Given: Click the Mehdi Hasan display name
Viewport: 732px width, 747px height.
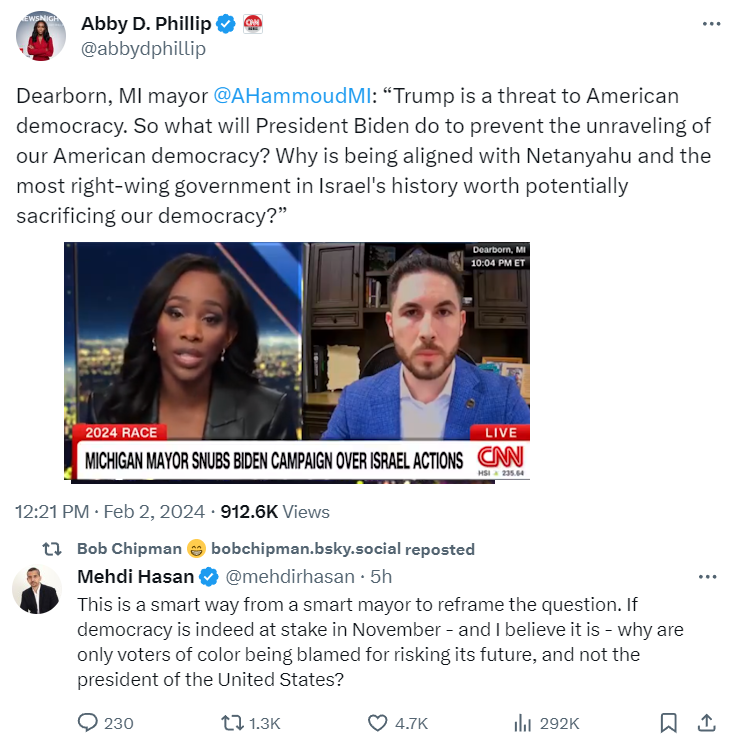Looking at the screenshot, I should click(136, 576).
